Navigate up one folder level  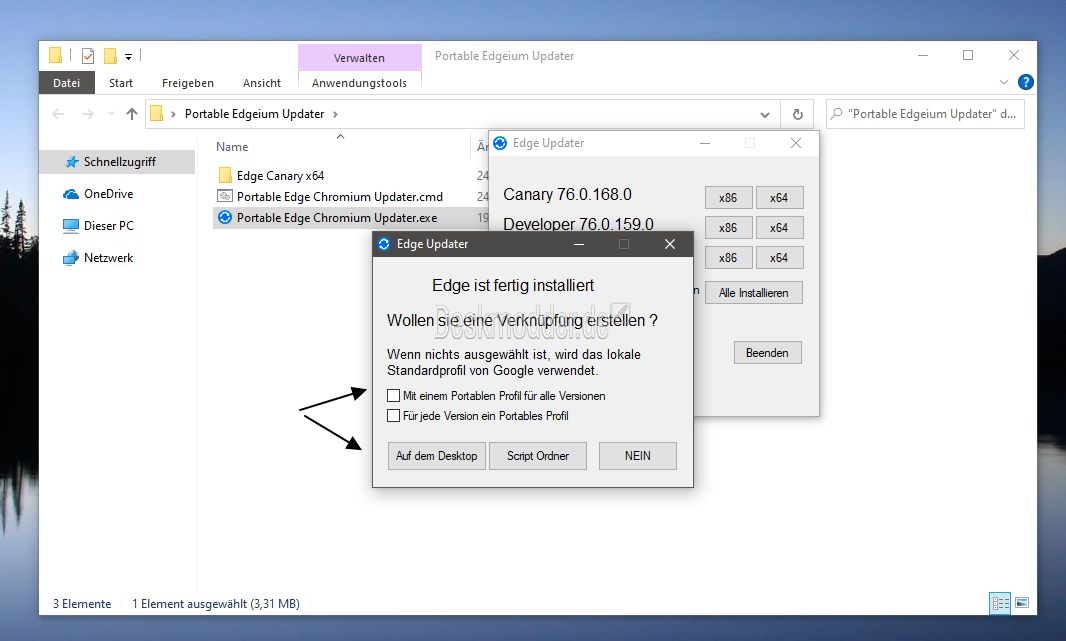tap(132, 114)
